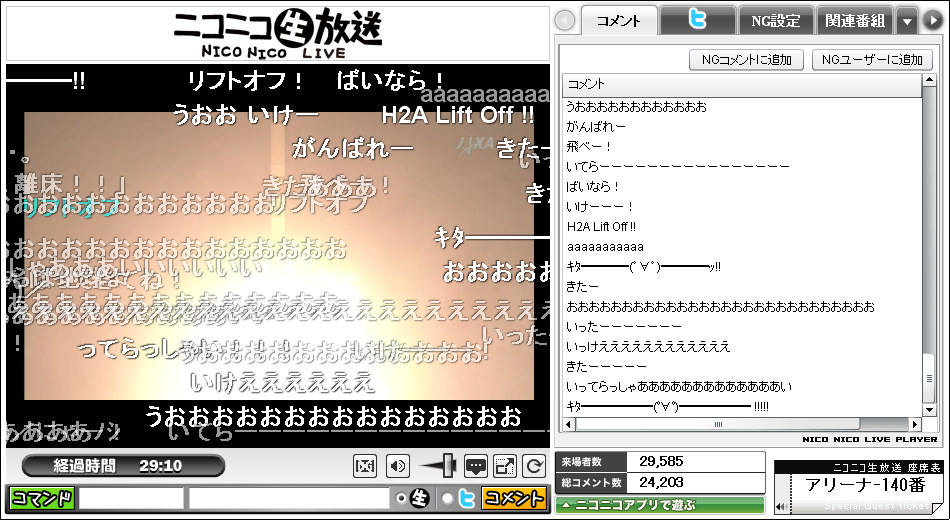950x520 pixels.
Task: Click the comment list scroll-down arrow
Action: pos(929,410)
